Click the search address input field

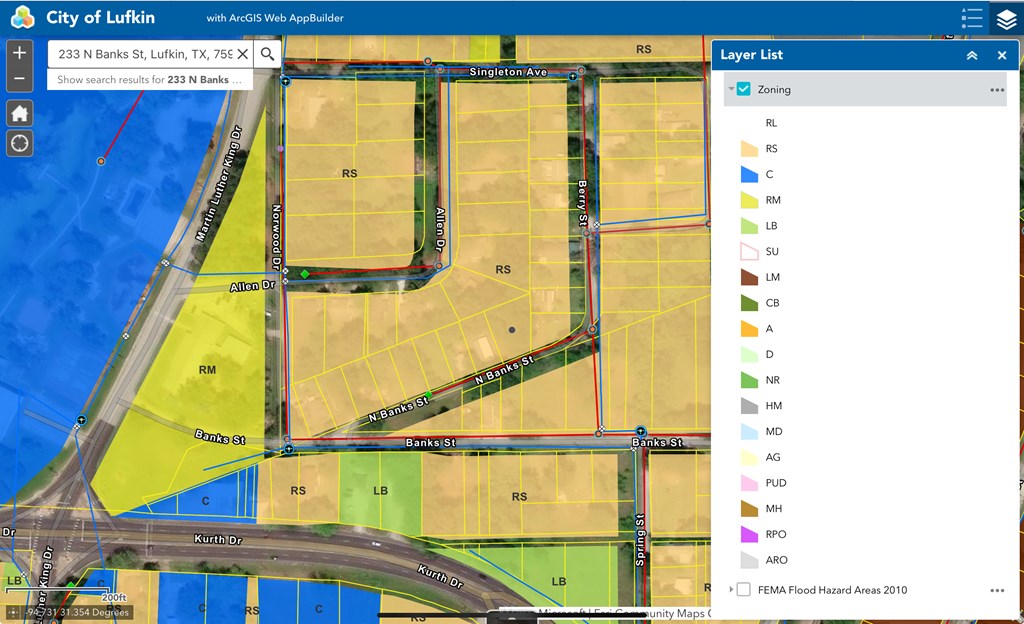[145, 54]
